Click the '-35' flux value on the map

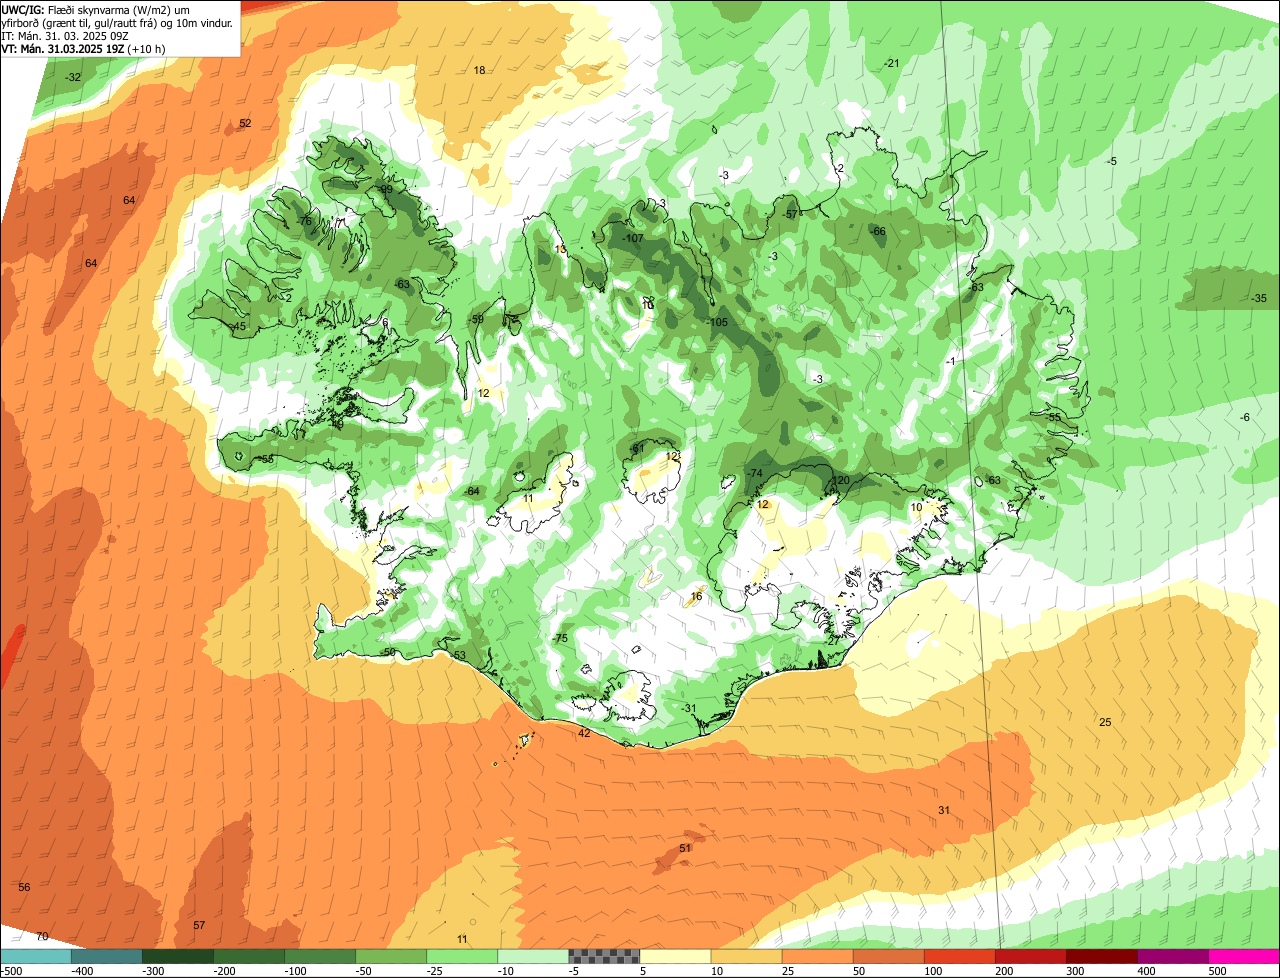1259,298
